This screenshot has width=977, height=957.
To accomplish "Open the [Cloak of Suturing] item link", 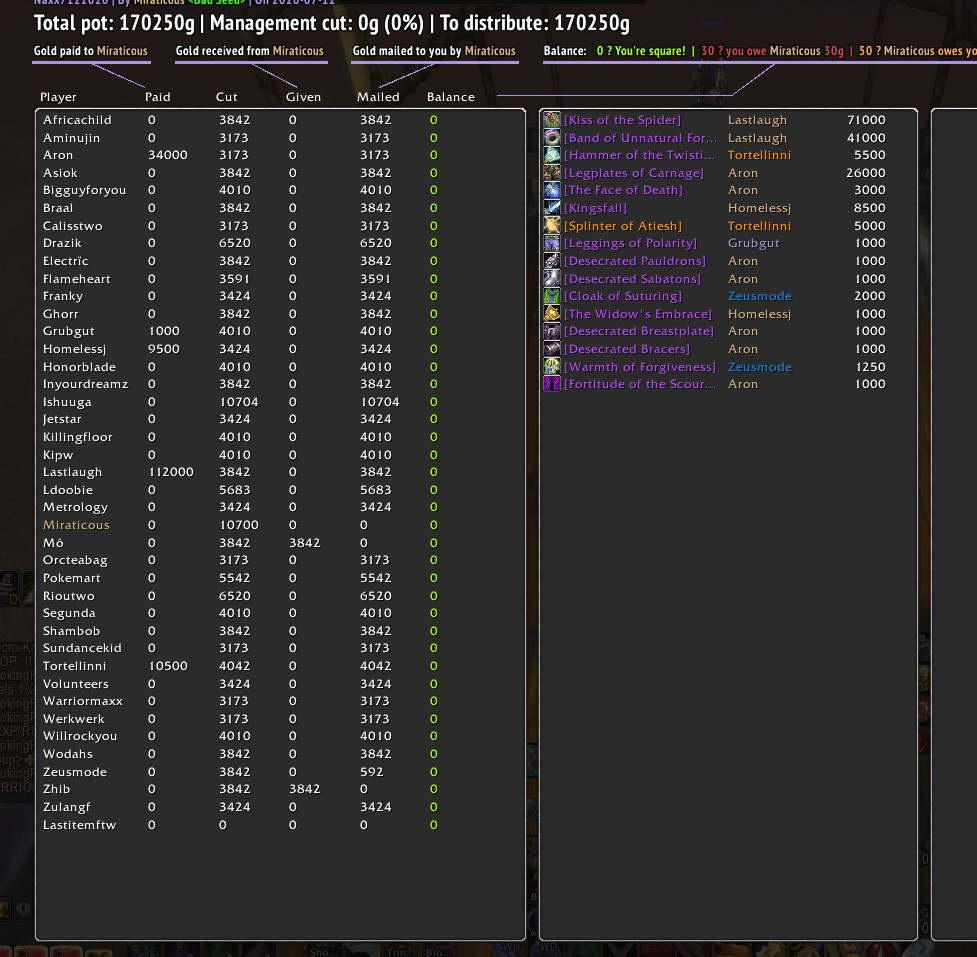I will (x=623, y=296).
